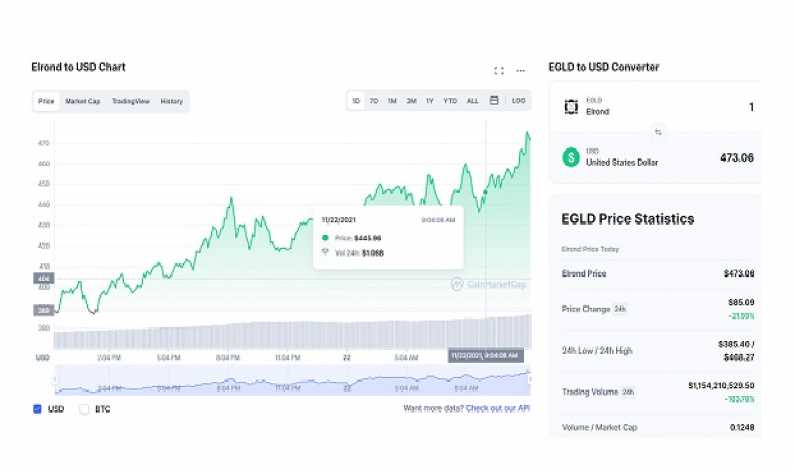Open the TradingView tab
Screen dimensions: 795x470
click(x=131, y=101)
